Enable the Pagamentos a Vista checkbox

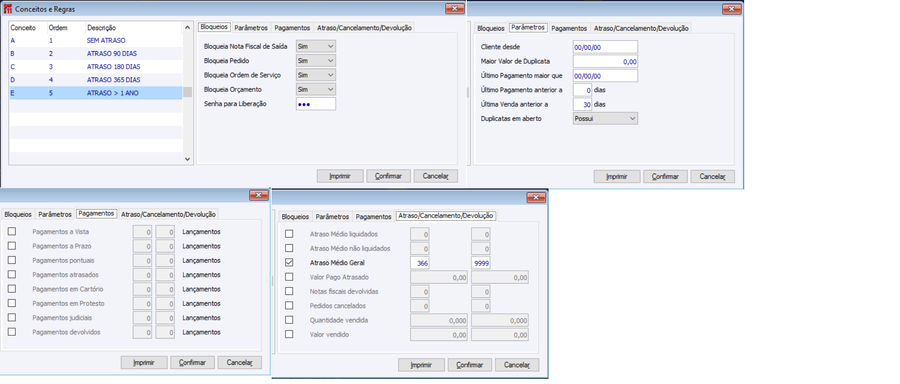click(12, 231)
